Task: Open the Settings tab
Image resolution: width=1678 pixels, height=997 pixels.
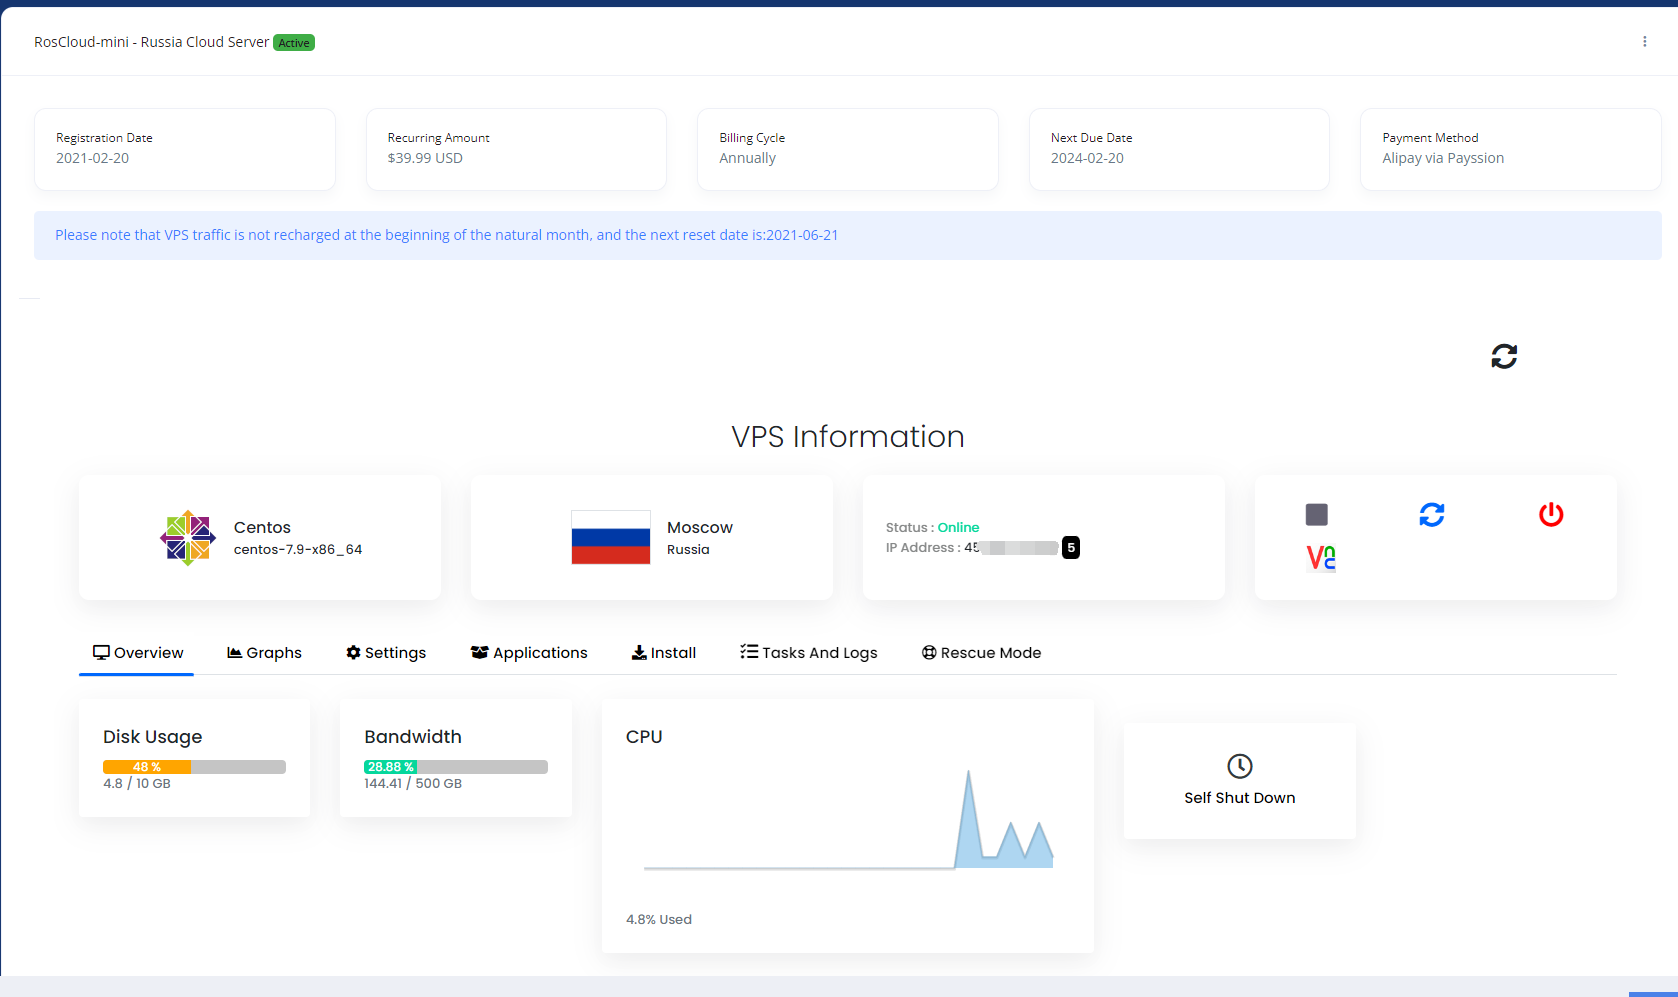Action: (386, 653)
